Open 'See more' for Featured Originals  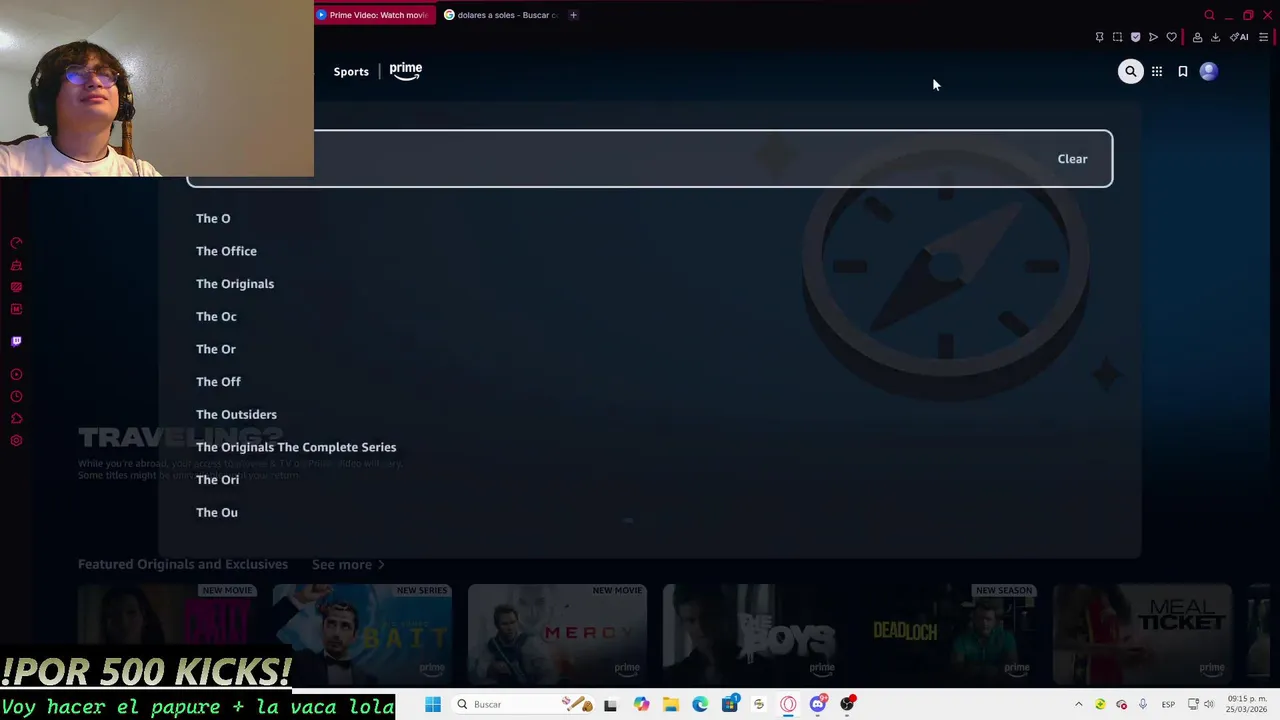(x=347, y=564)
